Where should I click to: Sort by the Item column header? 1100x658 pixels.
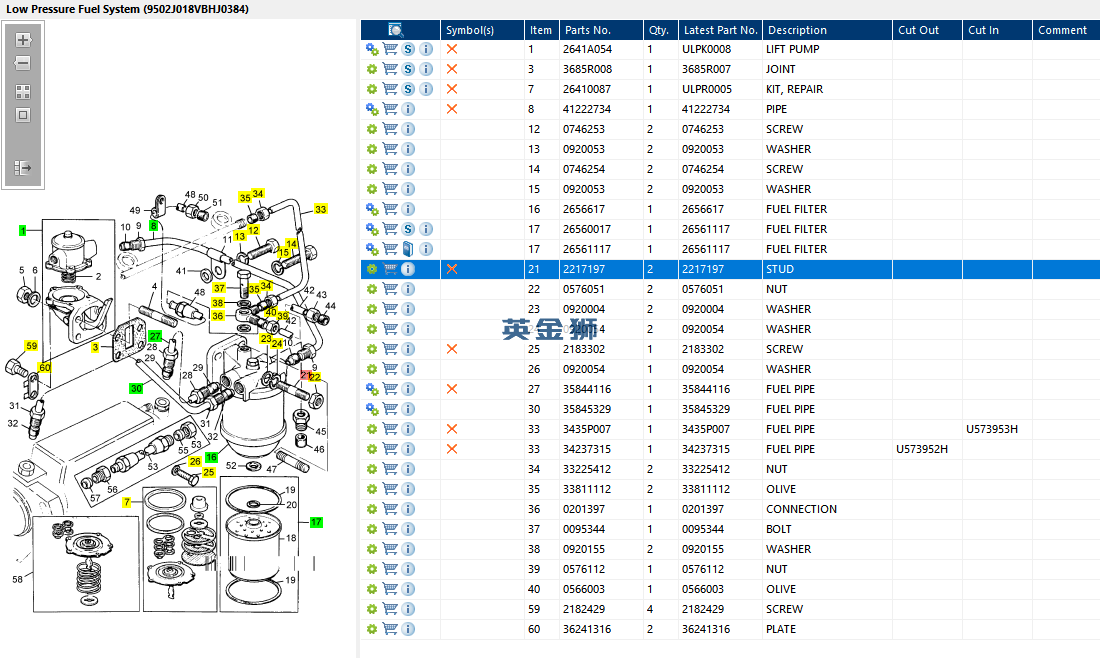540,30
